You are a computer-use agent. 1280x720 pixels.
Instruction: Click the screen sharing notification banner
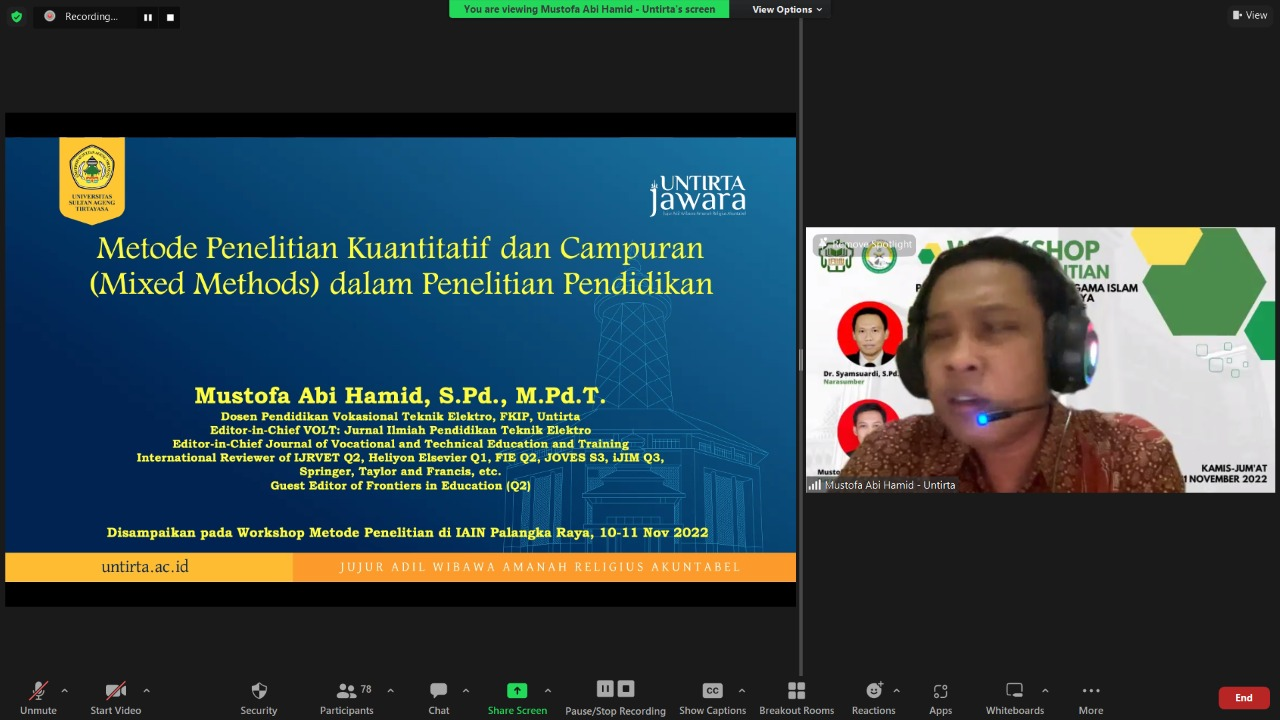(x=589, y=9)
